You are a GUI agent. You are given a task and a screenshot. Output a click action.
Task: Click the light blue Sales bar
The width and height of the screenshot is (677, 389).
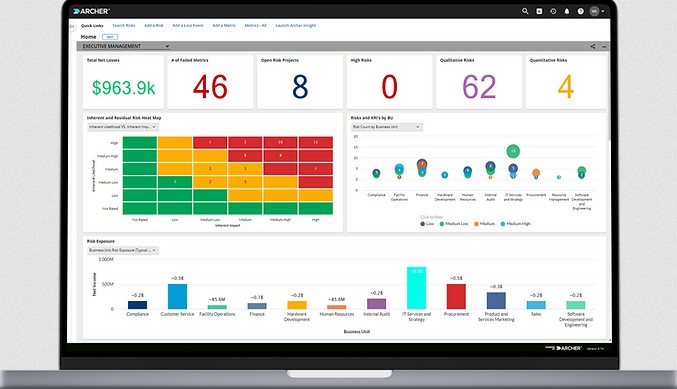click(x=536, y=305)
